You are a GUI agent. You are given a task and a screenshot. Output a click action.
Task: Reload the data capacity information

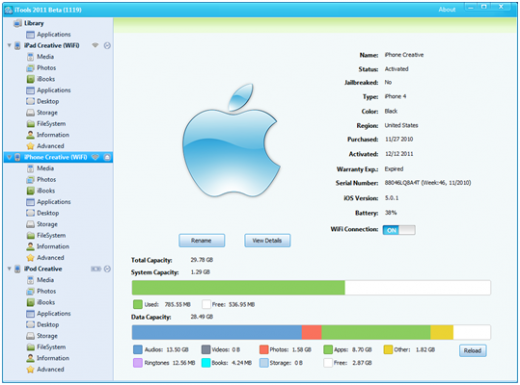click(472, 351)
